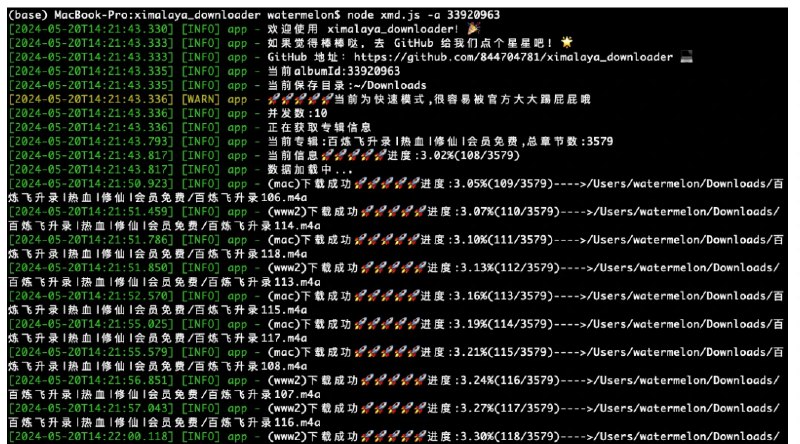Open the GitHub URL ending in ximalaya_downloader

click(513, 57)
